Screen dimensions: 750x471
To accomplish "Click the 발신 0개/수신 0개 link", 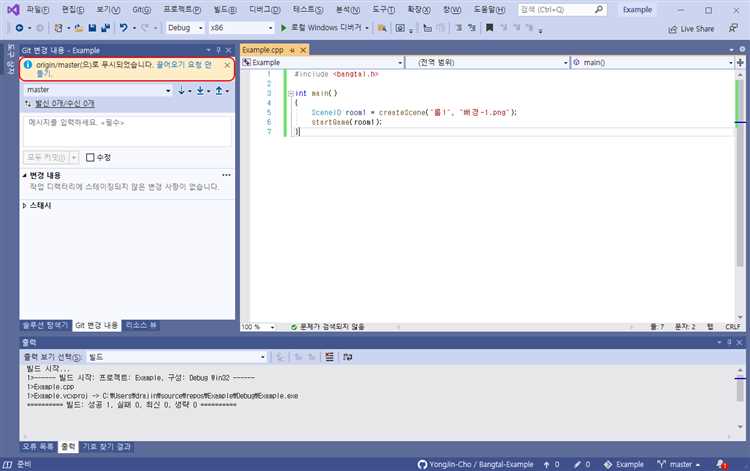I will tap(65, 104).
